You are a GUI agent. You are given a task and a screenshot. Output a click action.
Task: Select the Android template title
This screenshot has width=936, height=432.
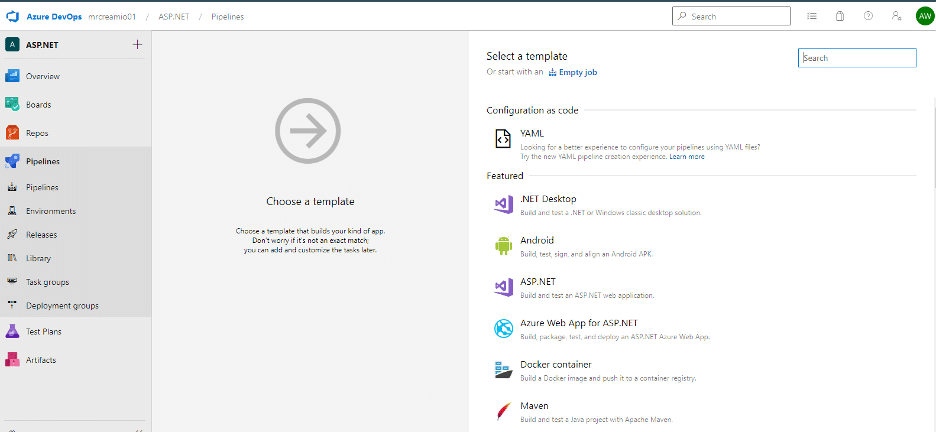(x=537, y=240)
